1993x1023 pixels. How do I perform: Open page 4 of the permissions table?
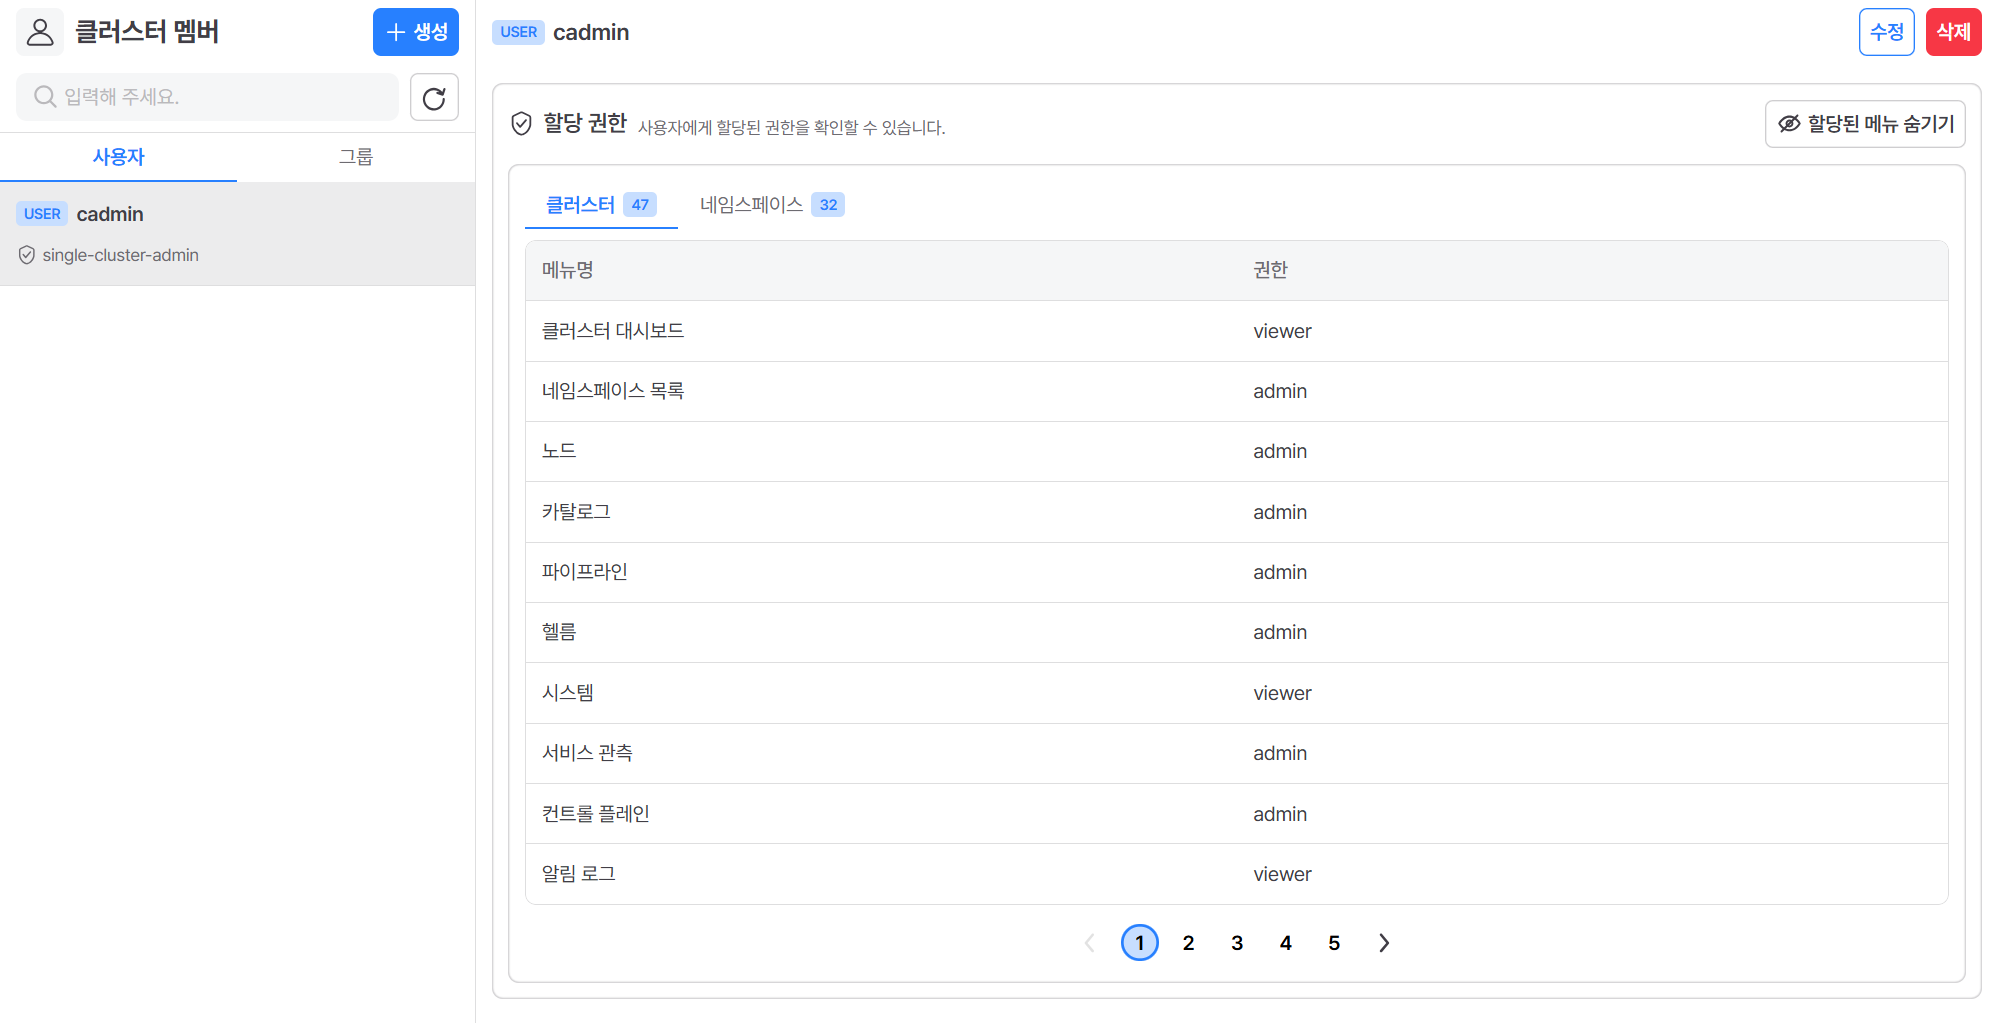1286,943
